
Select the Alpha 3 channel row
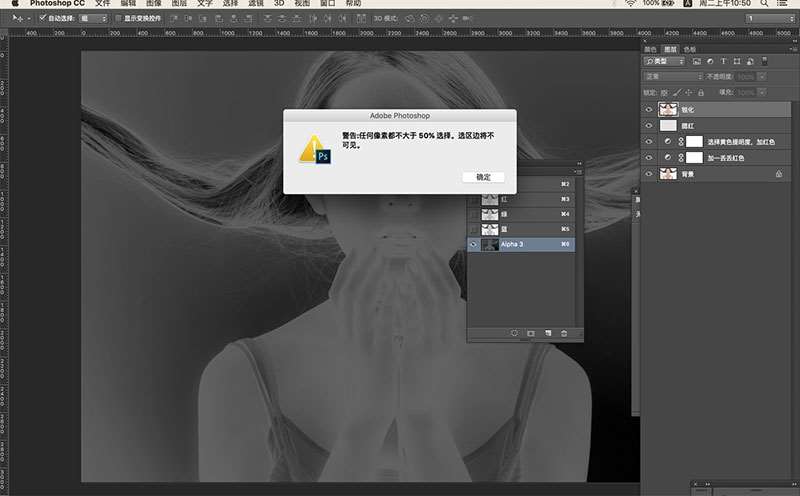521,244
